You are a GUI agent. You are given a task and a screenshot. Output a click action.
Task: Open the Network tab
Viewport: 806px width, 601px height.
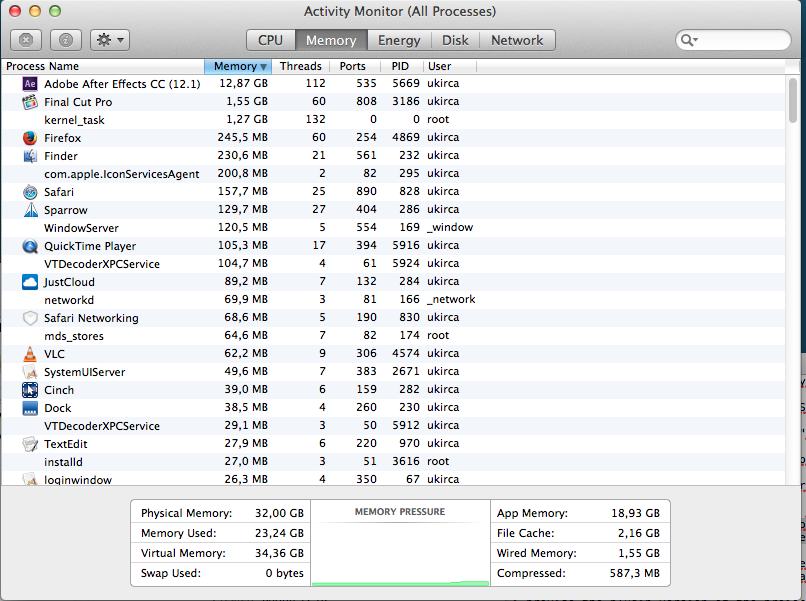click(517, 40)
